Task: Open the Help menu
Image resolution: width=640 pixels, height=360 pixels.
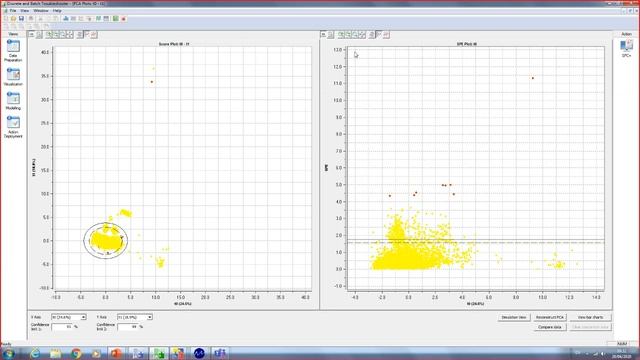Action: point(57,10)
